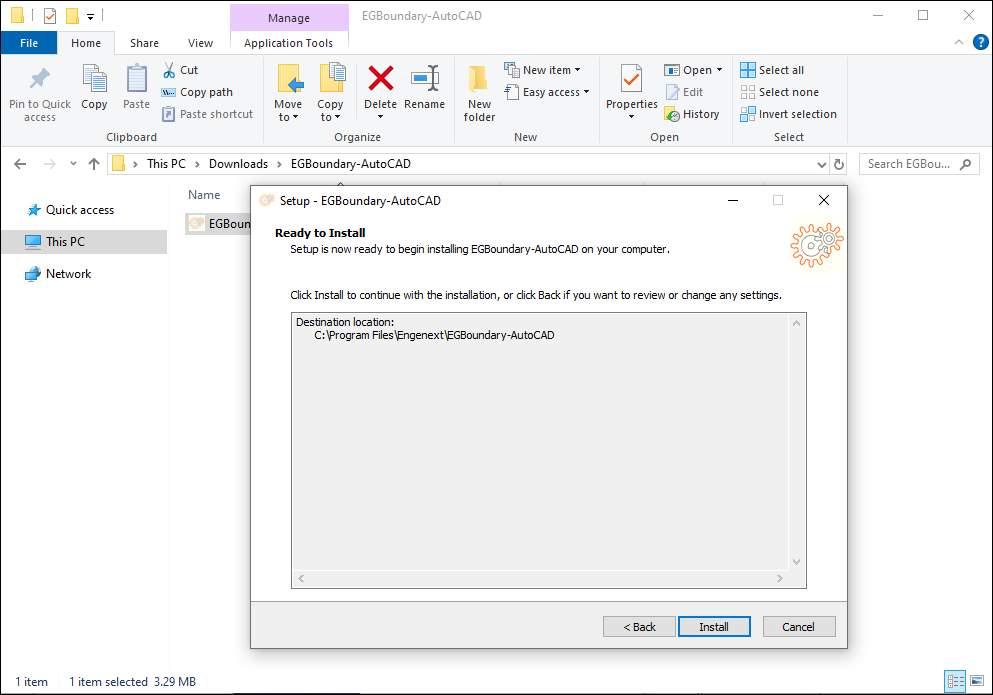Open the Customize Quick Access Toolbar dropdown
Screen dimensions: 993x695
coord(91,16)
